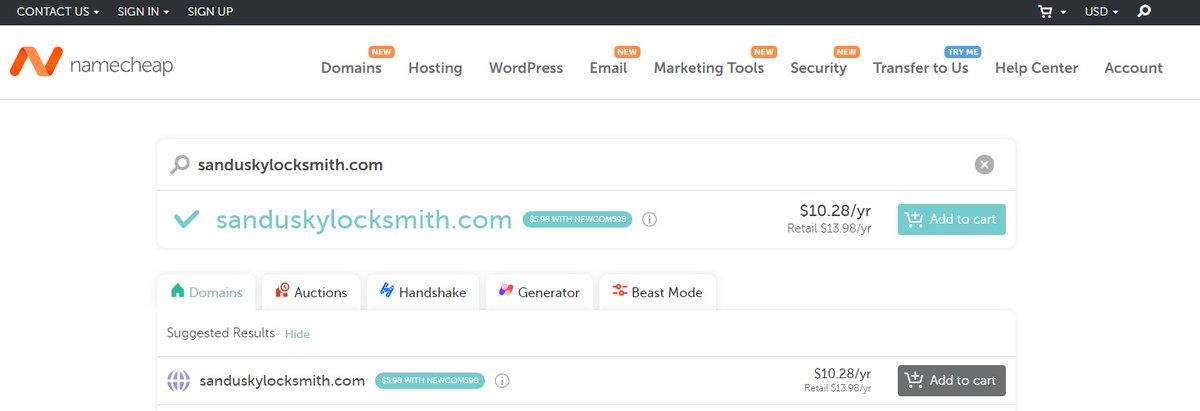Switch to the Domains tab
The height and width of the screenshot is (411, 1200).
(x=207, y=292)
